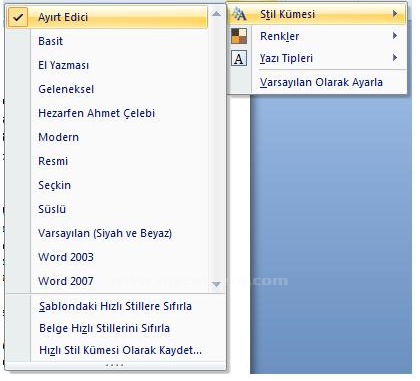Select Varsayılan (Siyah ve Beyaz) style set

(x=107, y=233)
